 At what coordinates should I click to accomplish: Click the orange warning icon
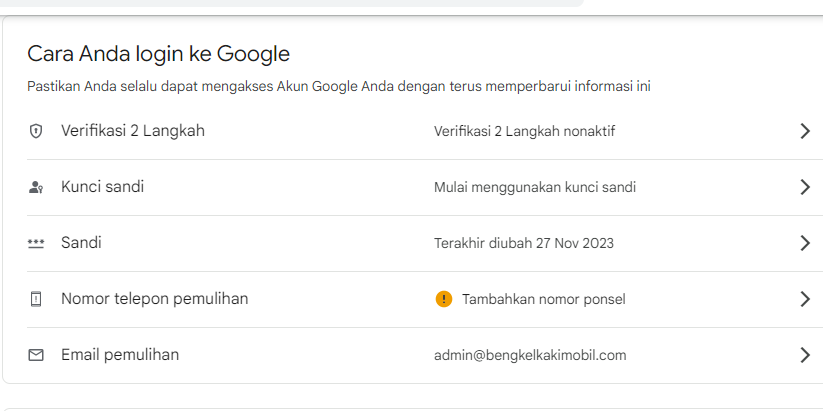(x=444, y=299)
